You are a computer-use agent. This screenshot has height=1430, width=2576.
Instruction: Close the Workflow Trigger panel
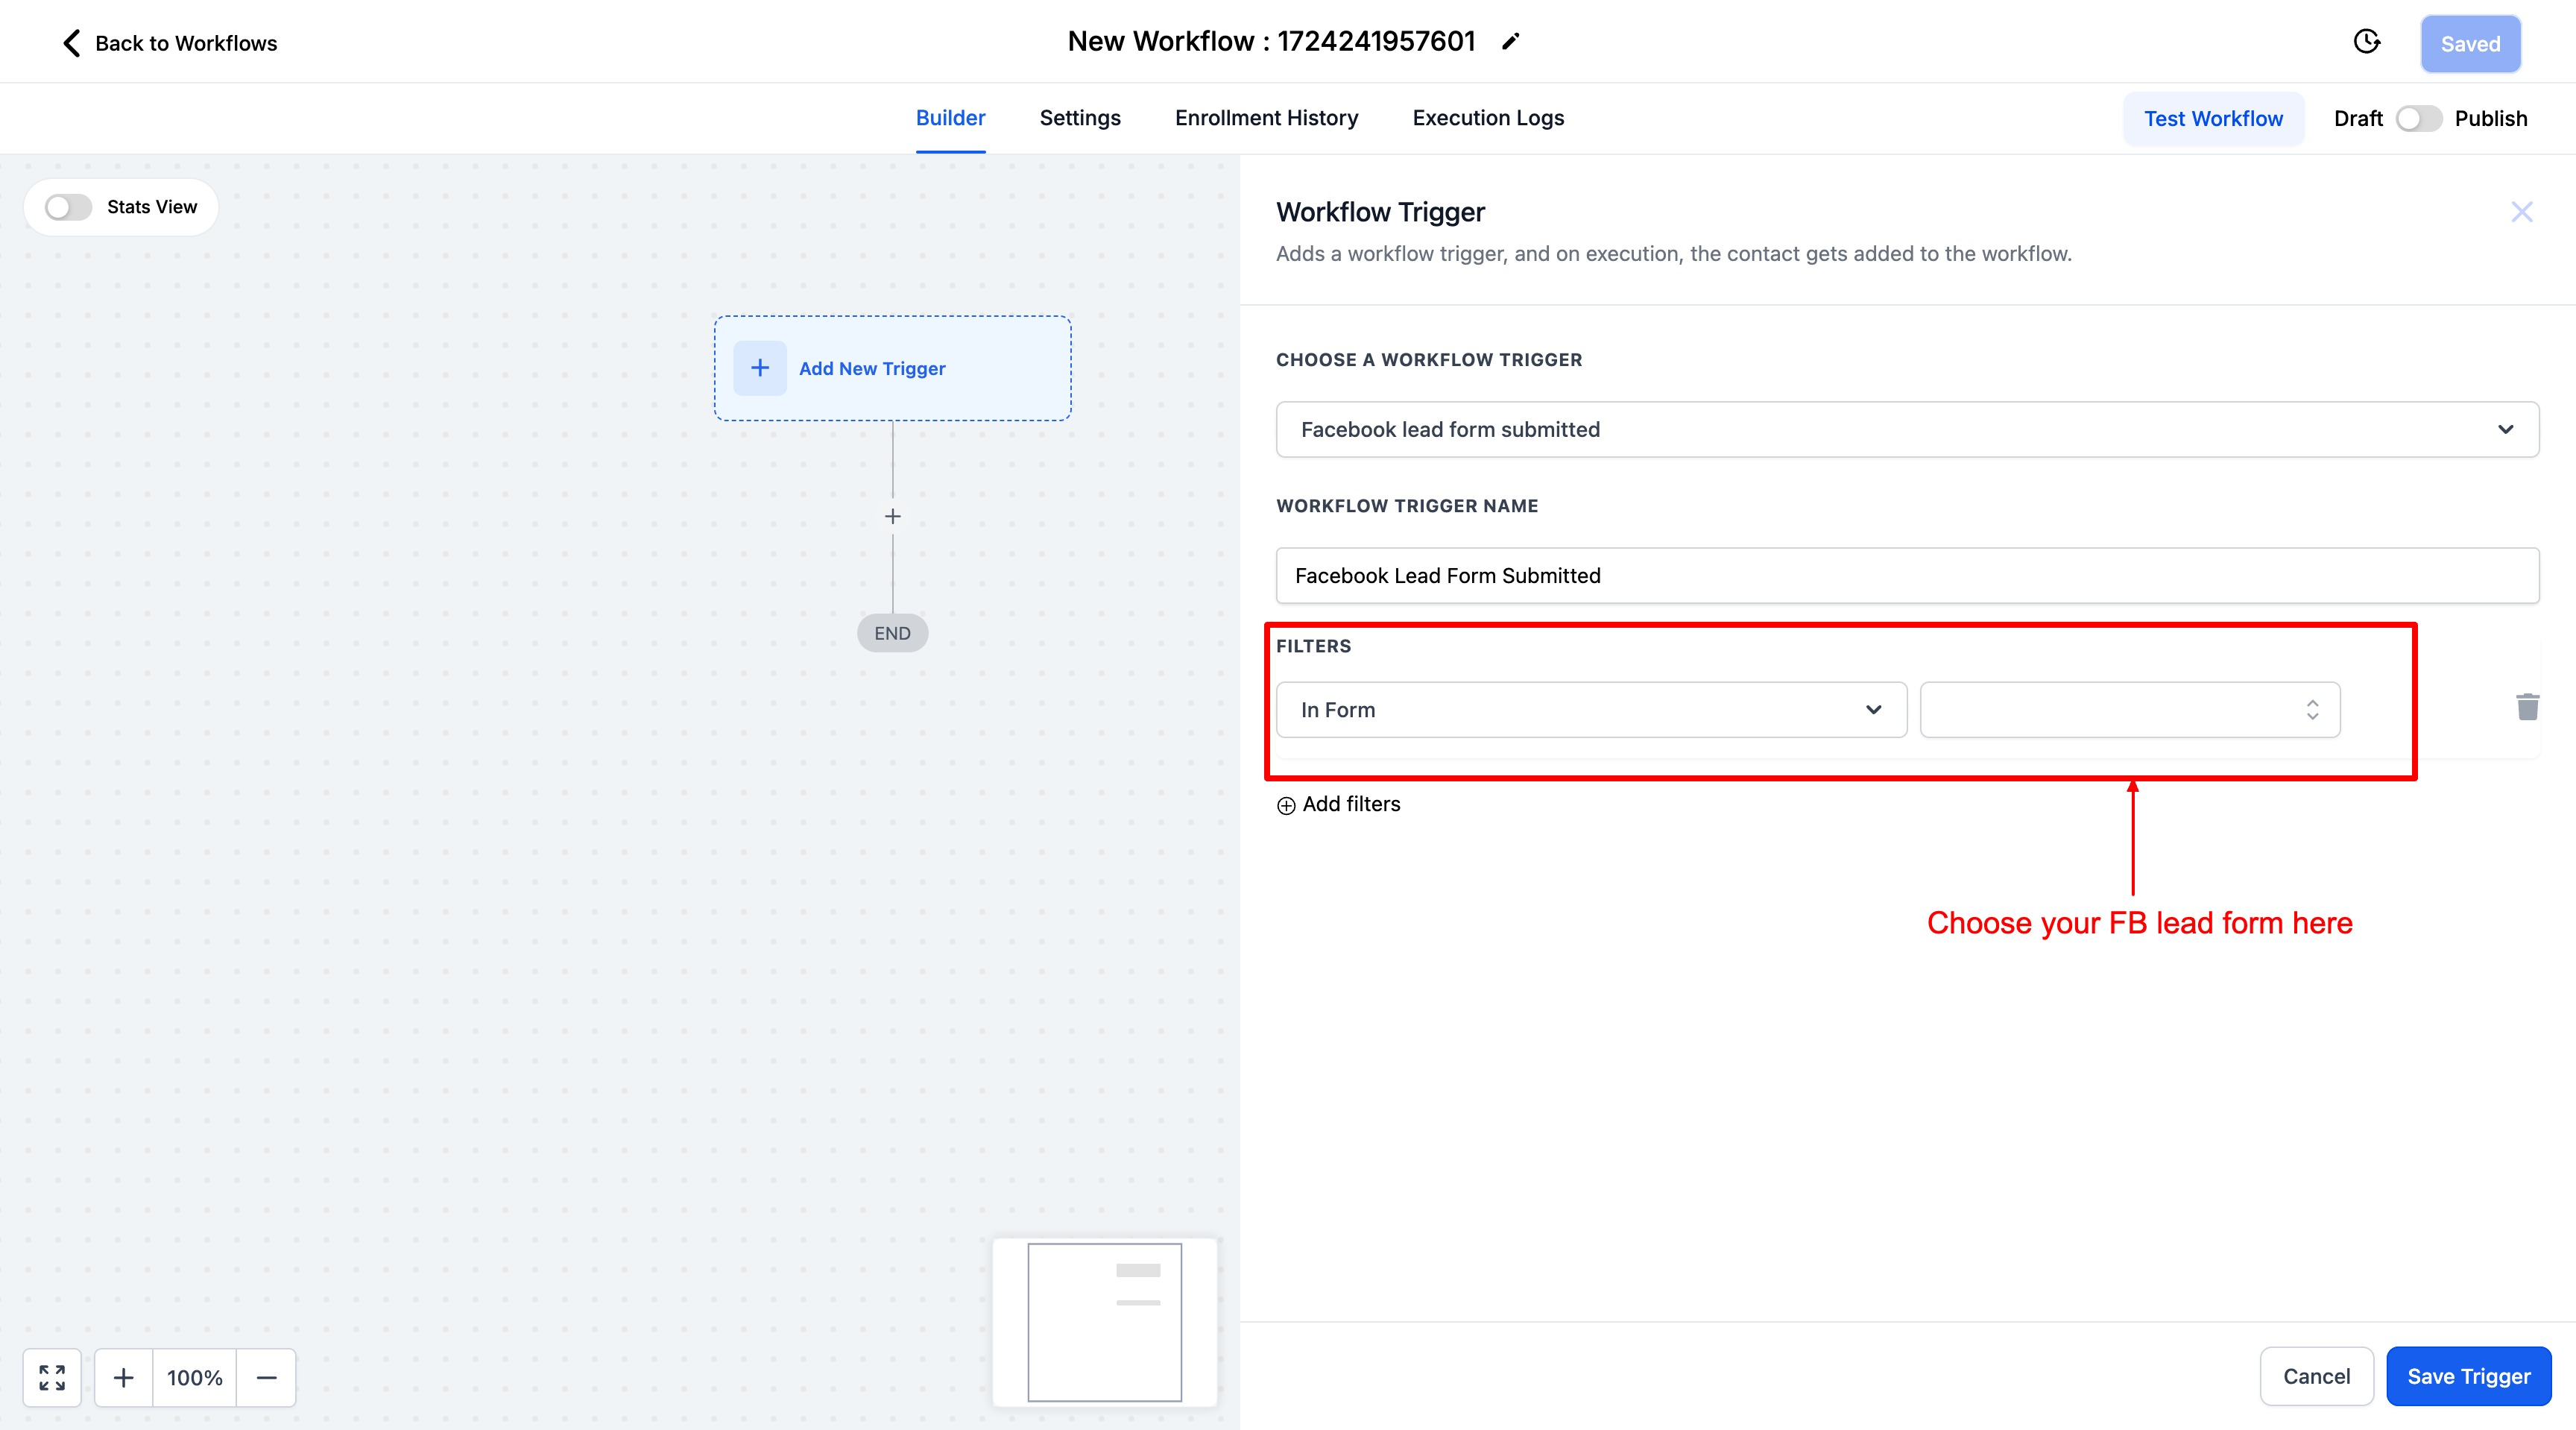coord(2521,212)
